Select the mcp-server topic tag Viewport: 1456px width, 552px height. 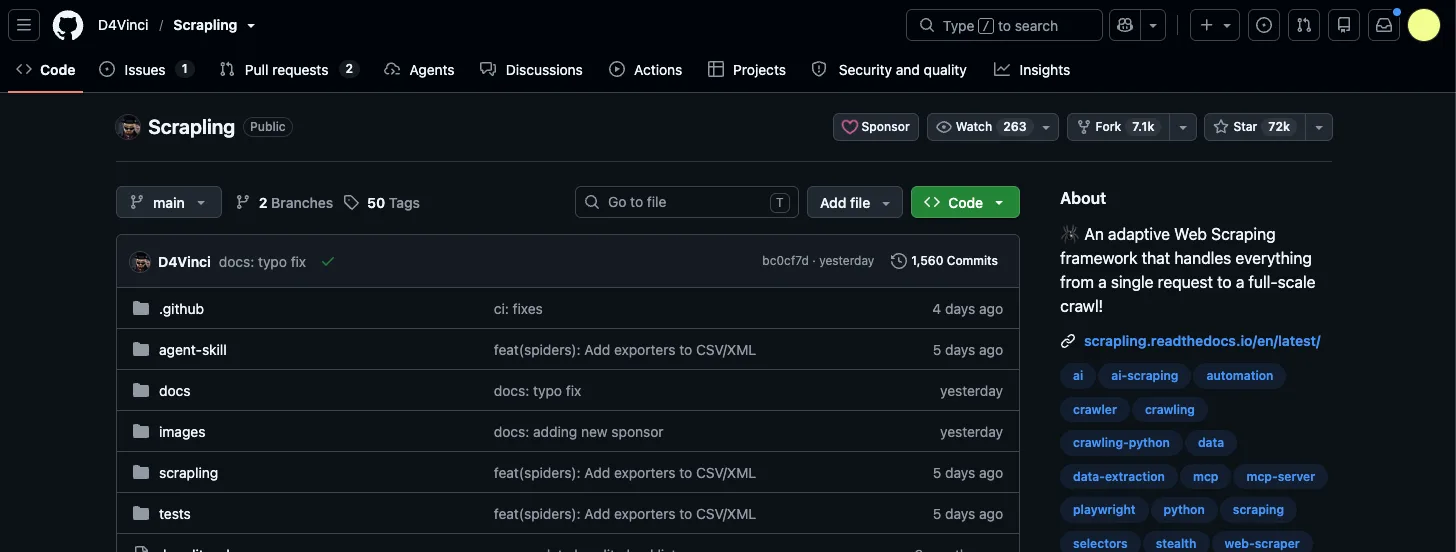[1280, 477]
